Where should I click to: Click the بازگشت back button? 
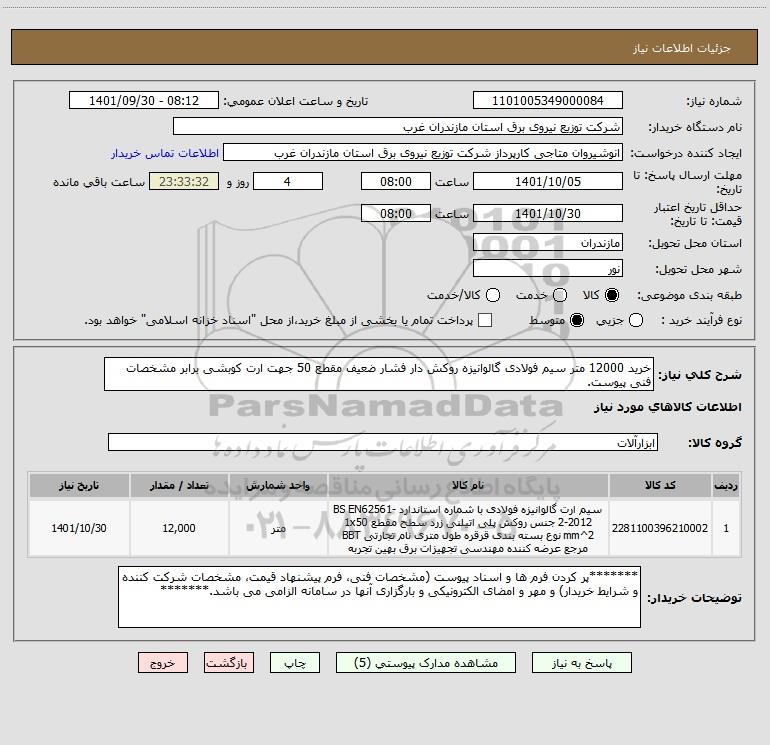click(x=229, y=663)
